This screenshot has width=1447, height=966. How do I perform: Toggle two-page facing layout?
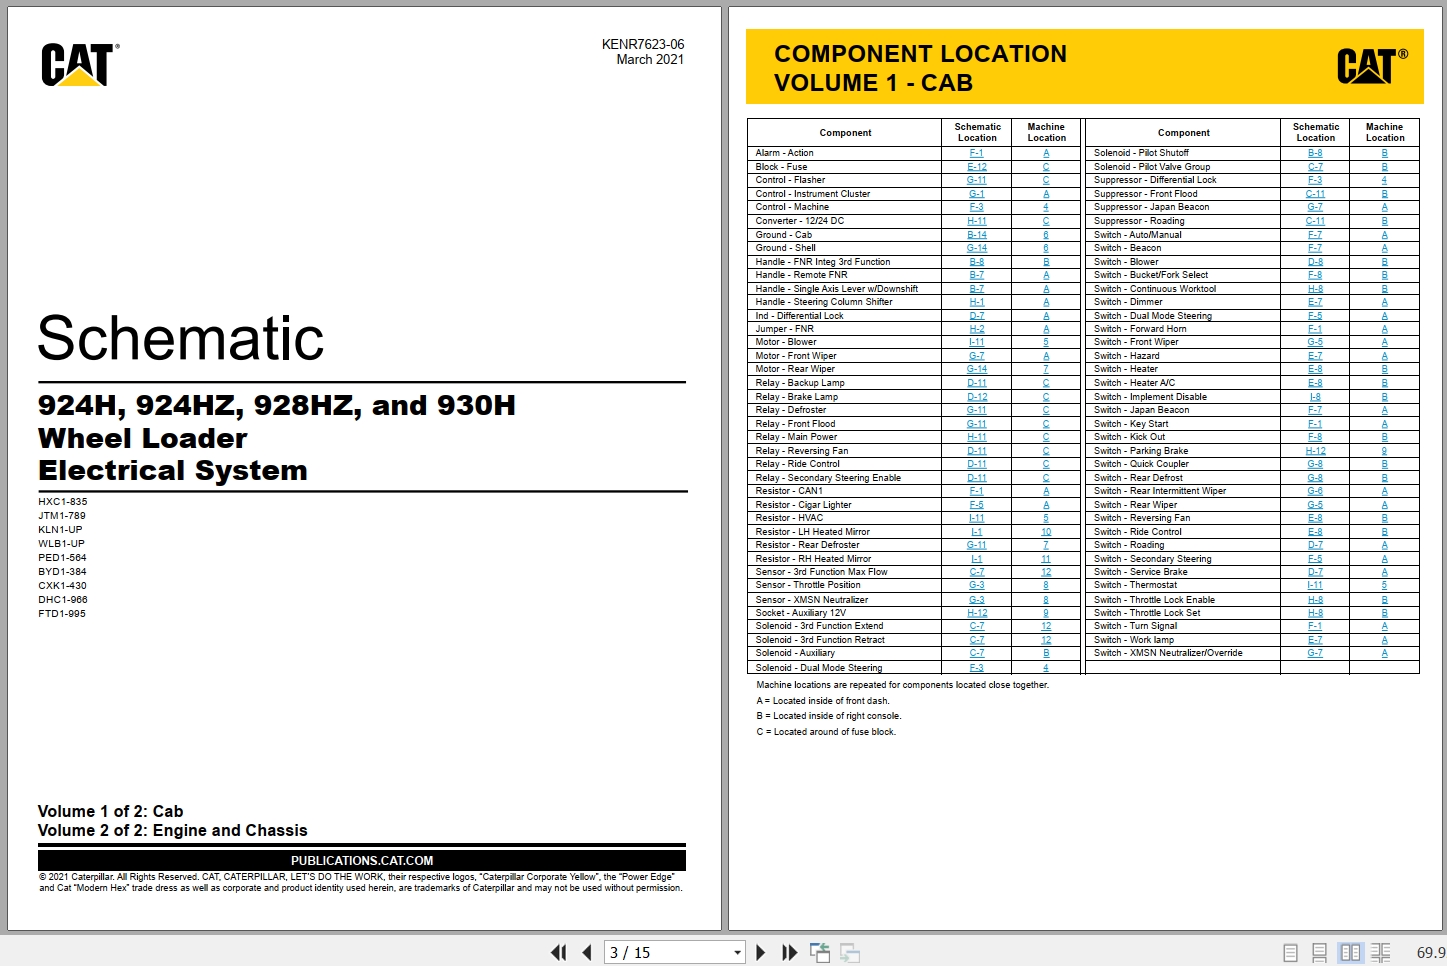[x=1350, y=953]
